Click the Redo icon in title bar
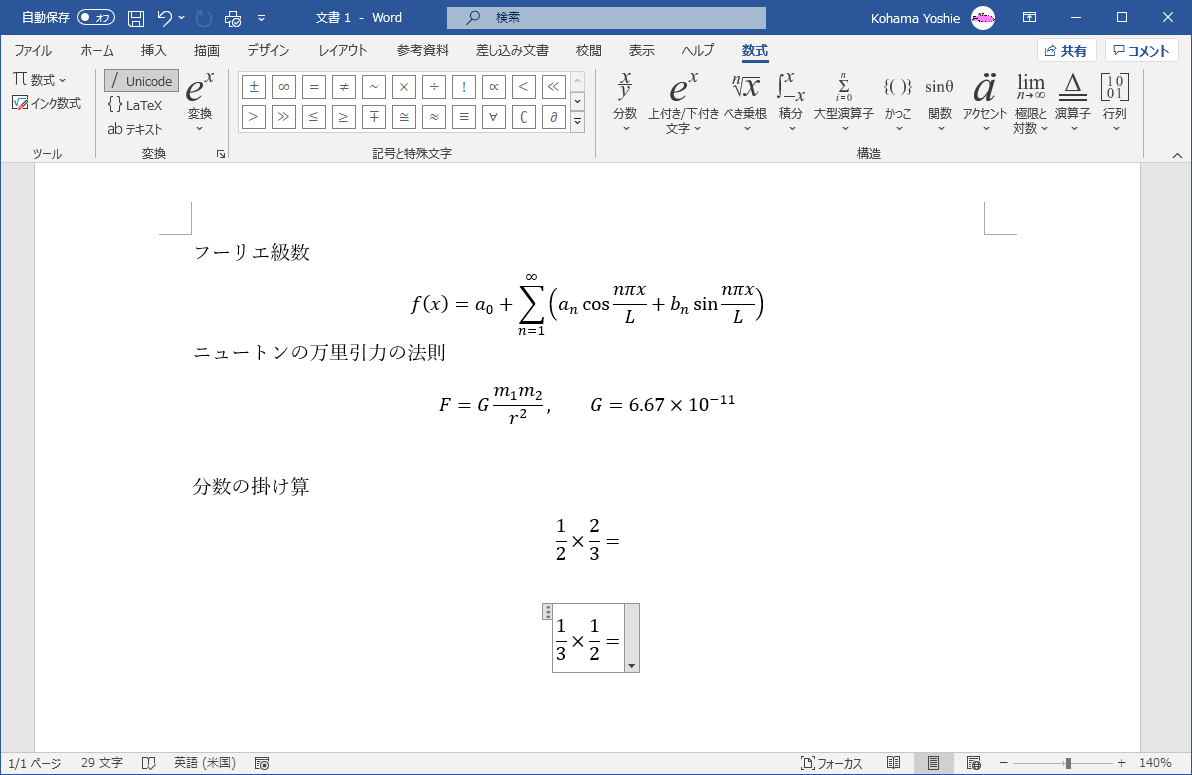 (203, 18)
